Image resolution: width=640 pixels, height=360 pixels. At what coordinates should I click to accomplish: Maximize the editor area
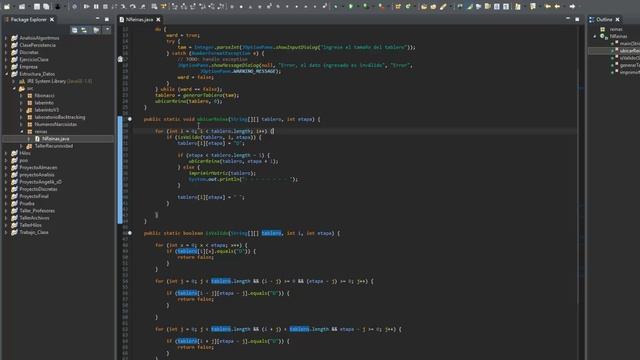pyautogui.click(x=577, y=19)
